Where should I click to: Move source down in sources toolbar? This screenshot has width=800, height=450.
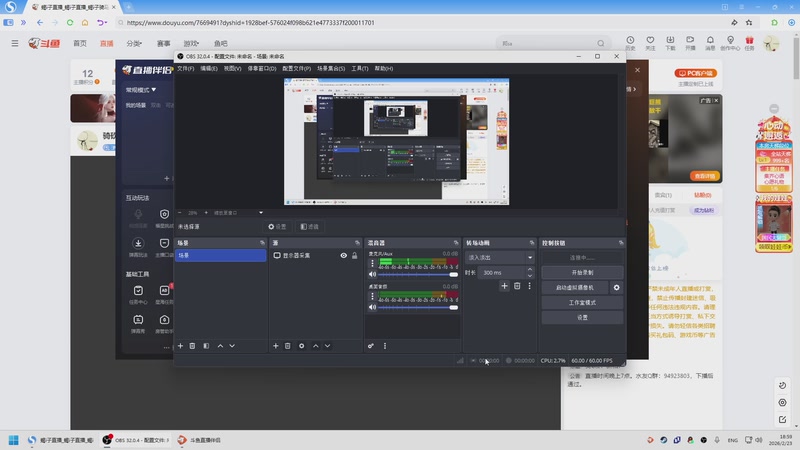pos(328,346)
